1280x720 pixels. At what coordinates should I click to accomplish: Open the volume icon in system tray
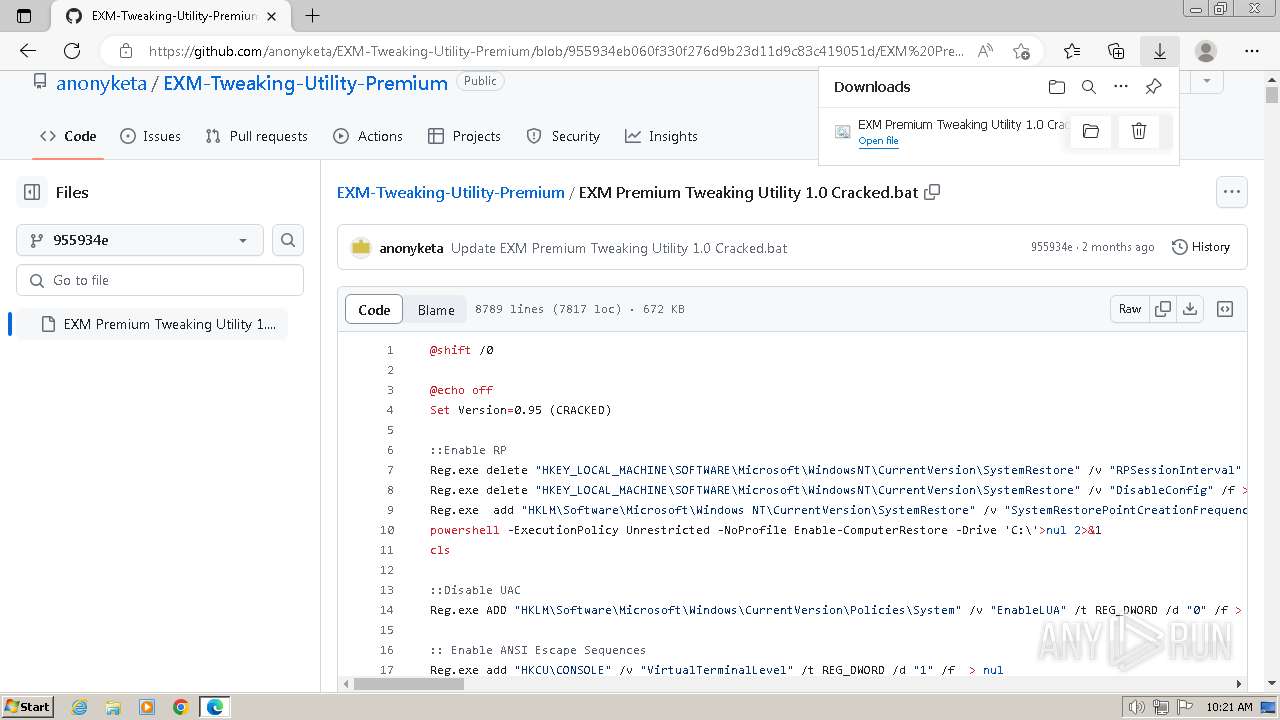(x=1137, y=707)
